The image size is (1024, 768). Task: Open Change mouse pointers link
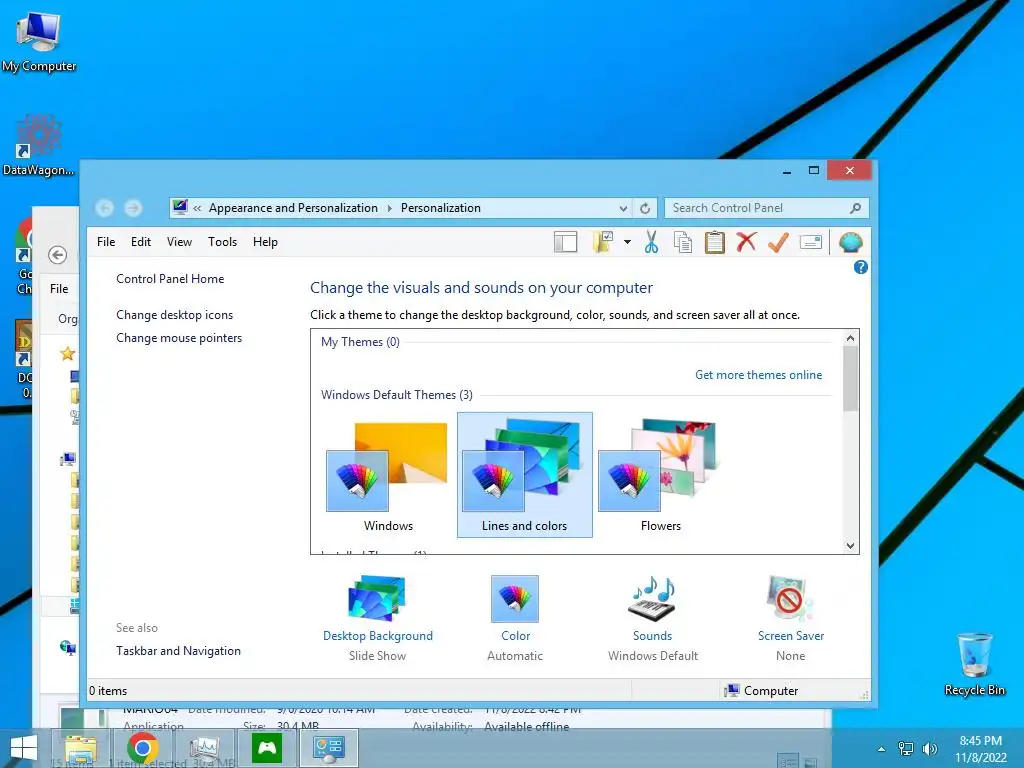pyautogui.click(x=179, y=338)
